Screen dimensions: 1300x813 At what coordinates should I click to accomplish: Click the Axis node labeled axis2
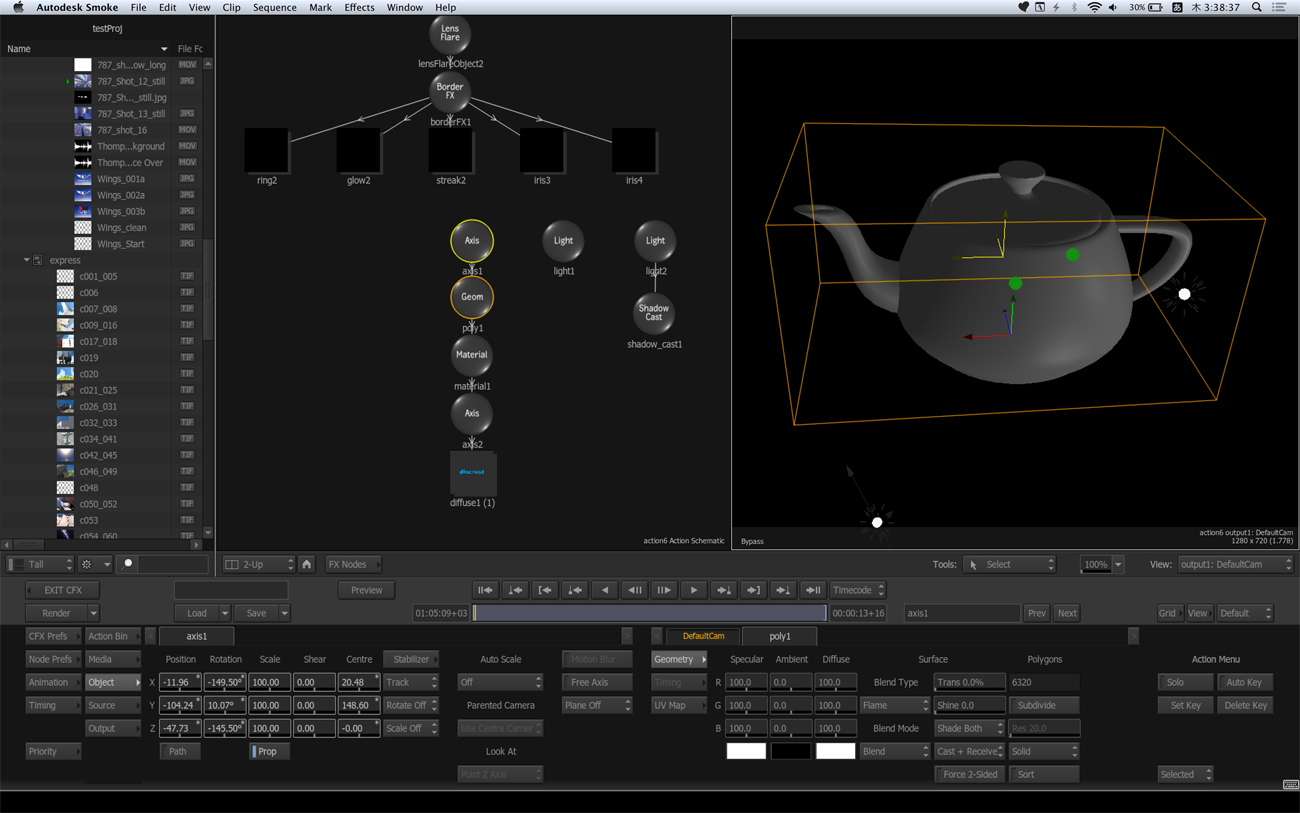coord(471,413)
